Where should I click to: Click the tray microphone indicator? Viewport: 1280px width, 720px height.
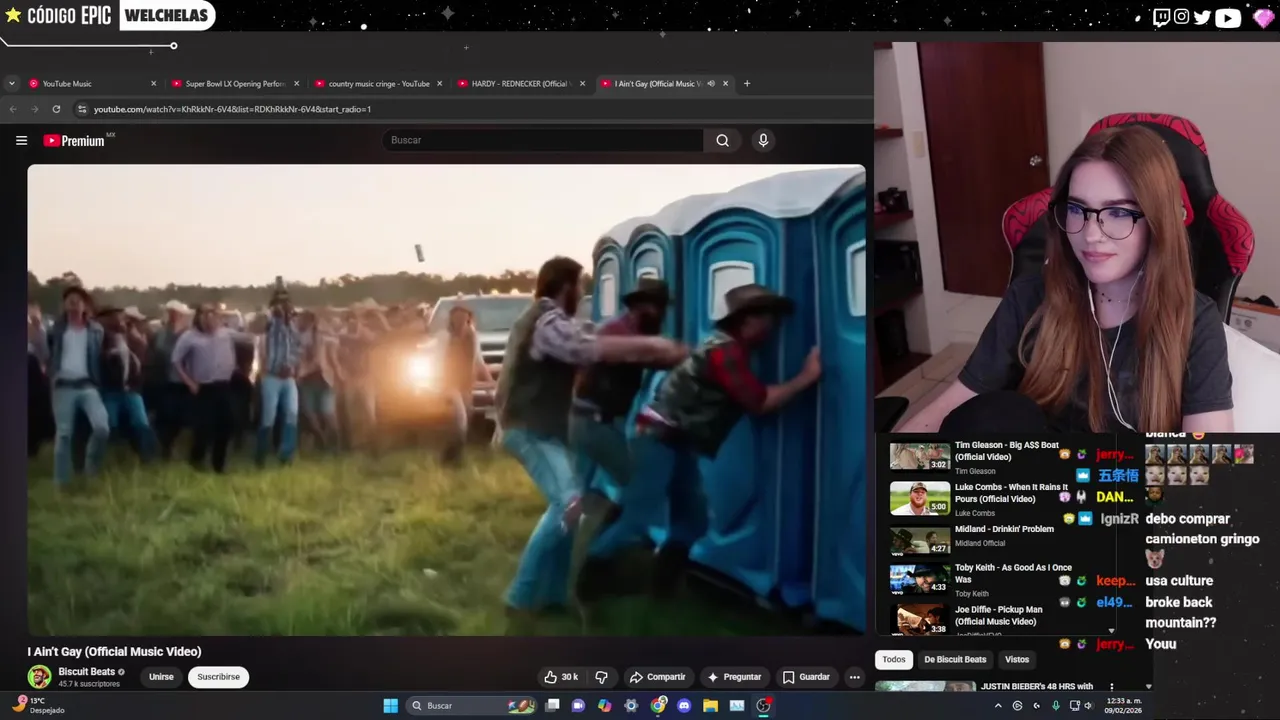[x=1055, y=706]
